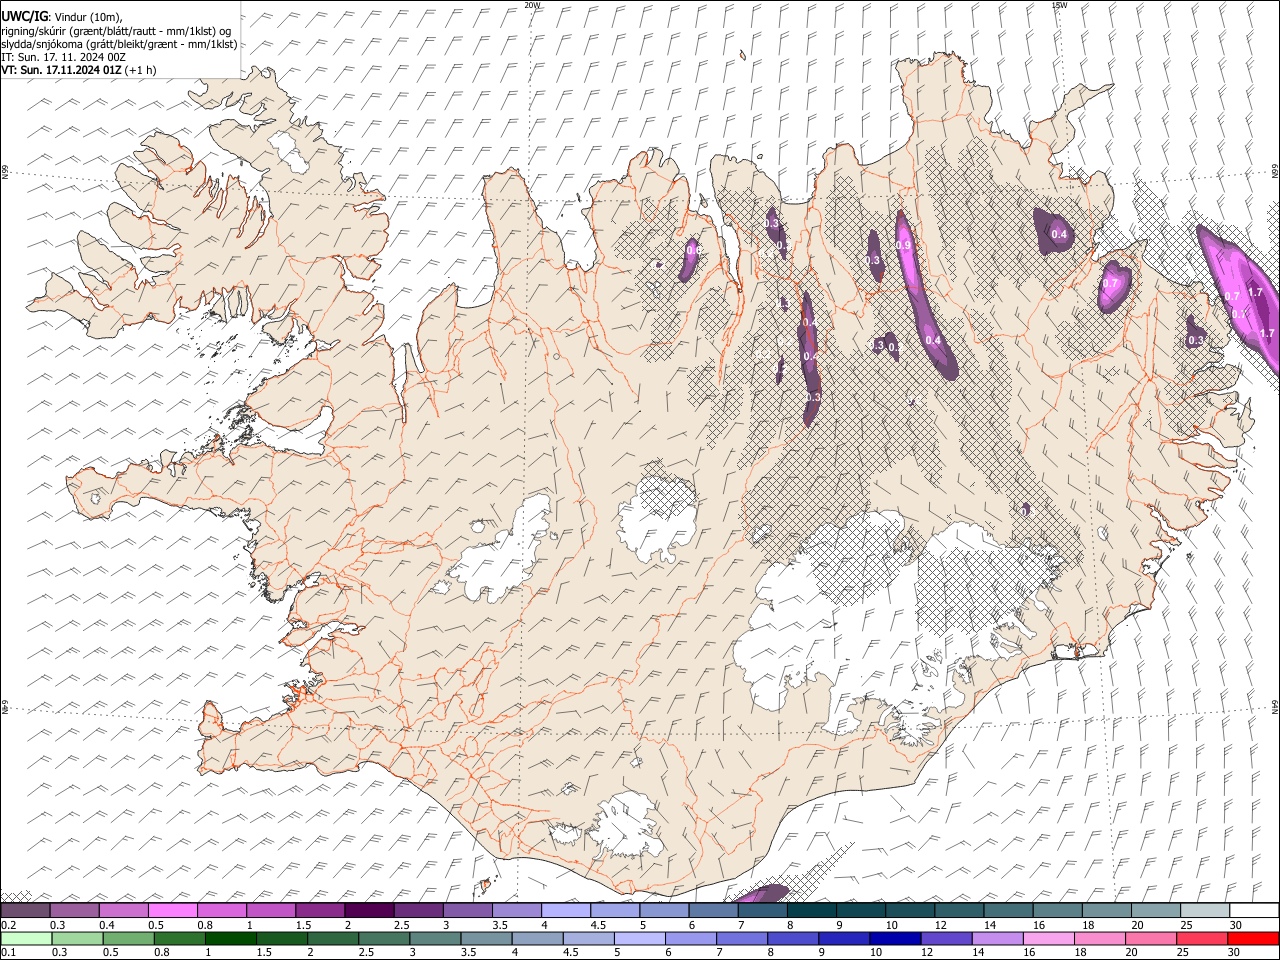Click the 'UWC/IG' title text

coord(24,17)
